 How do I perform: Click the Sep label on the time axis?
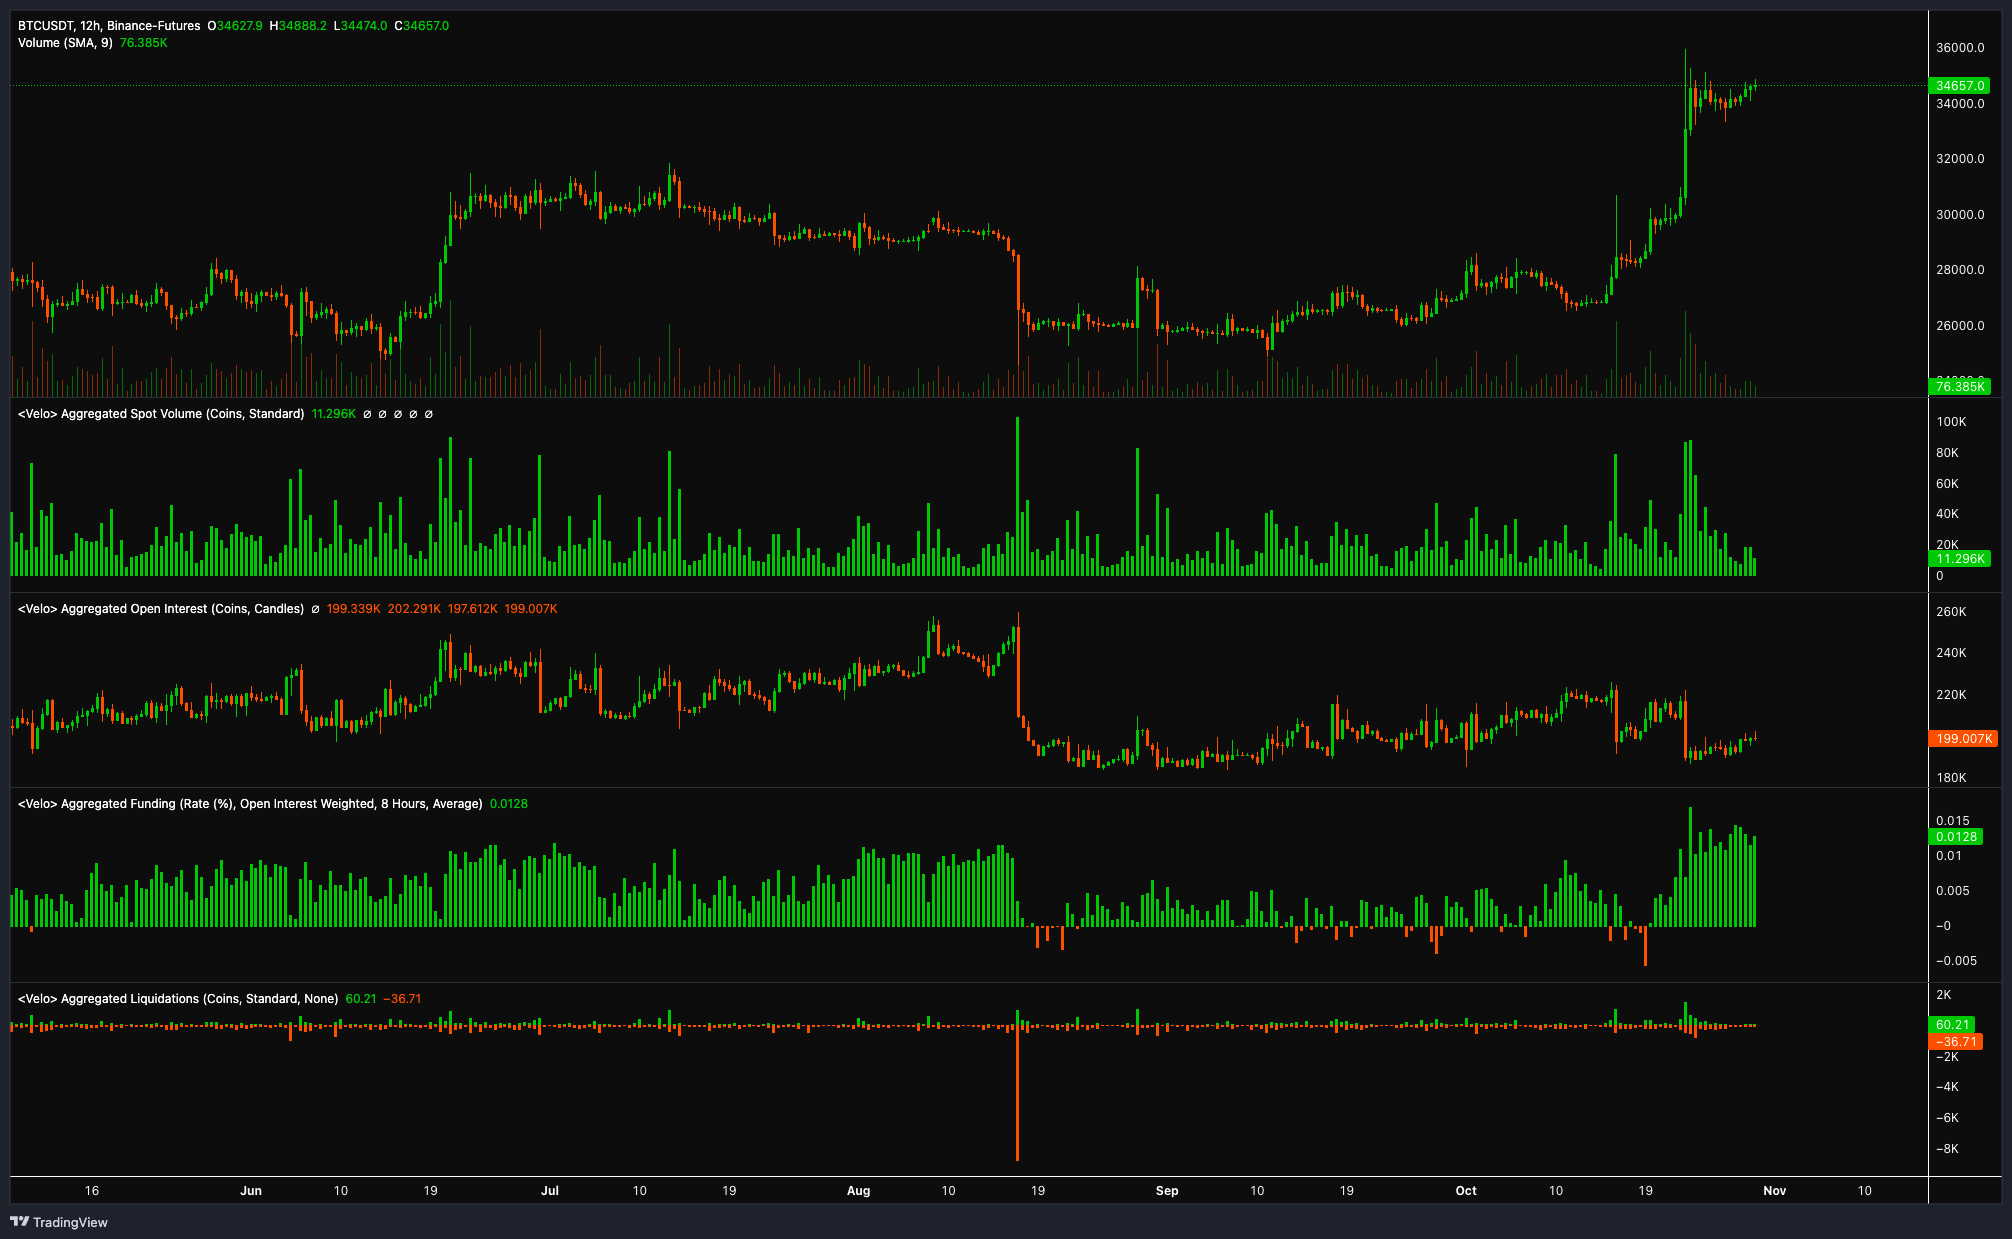1166,1190
